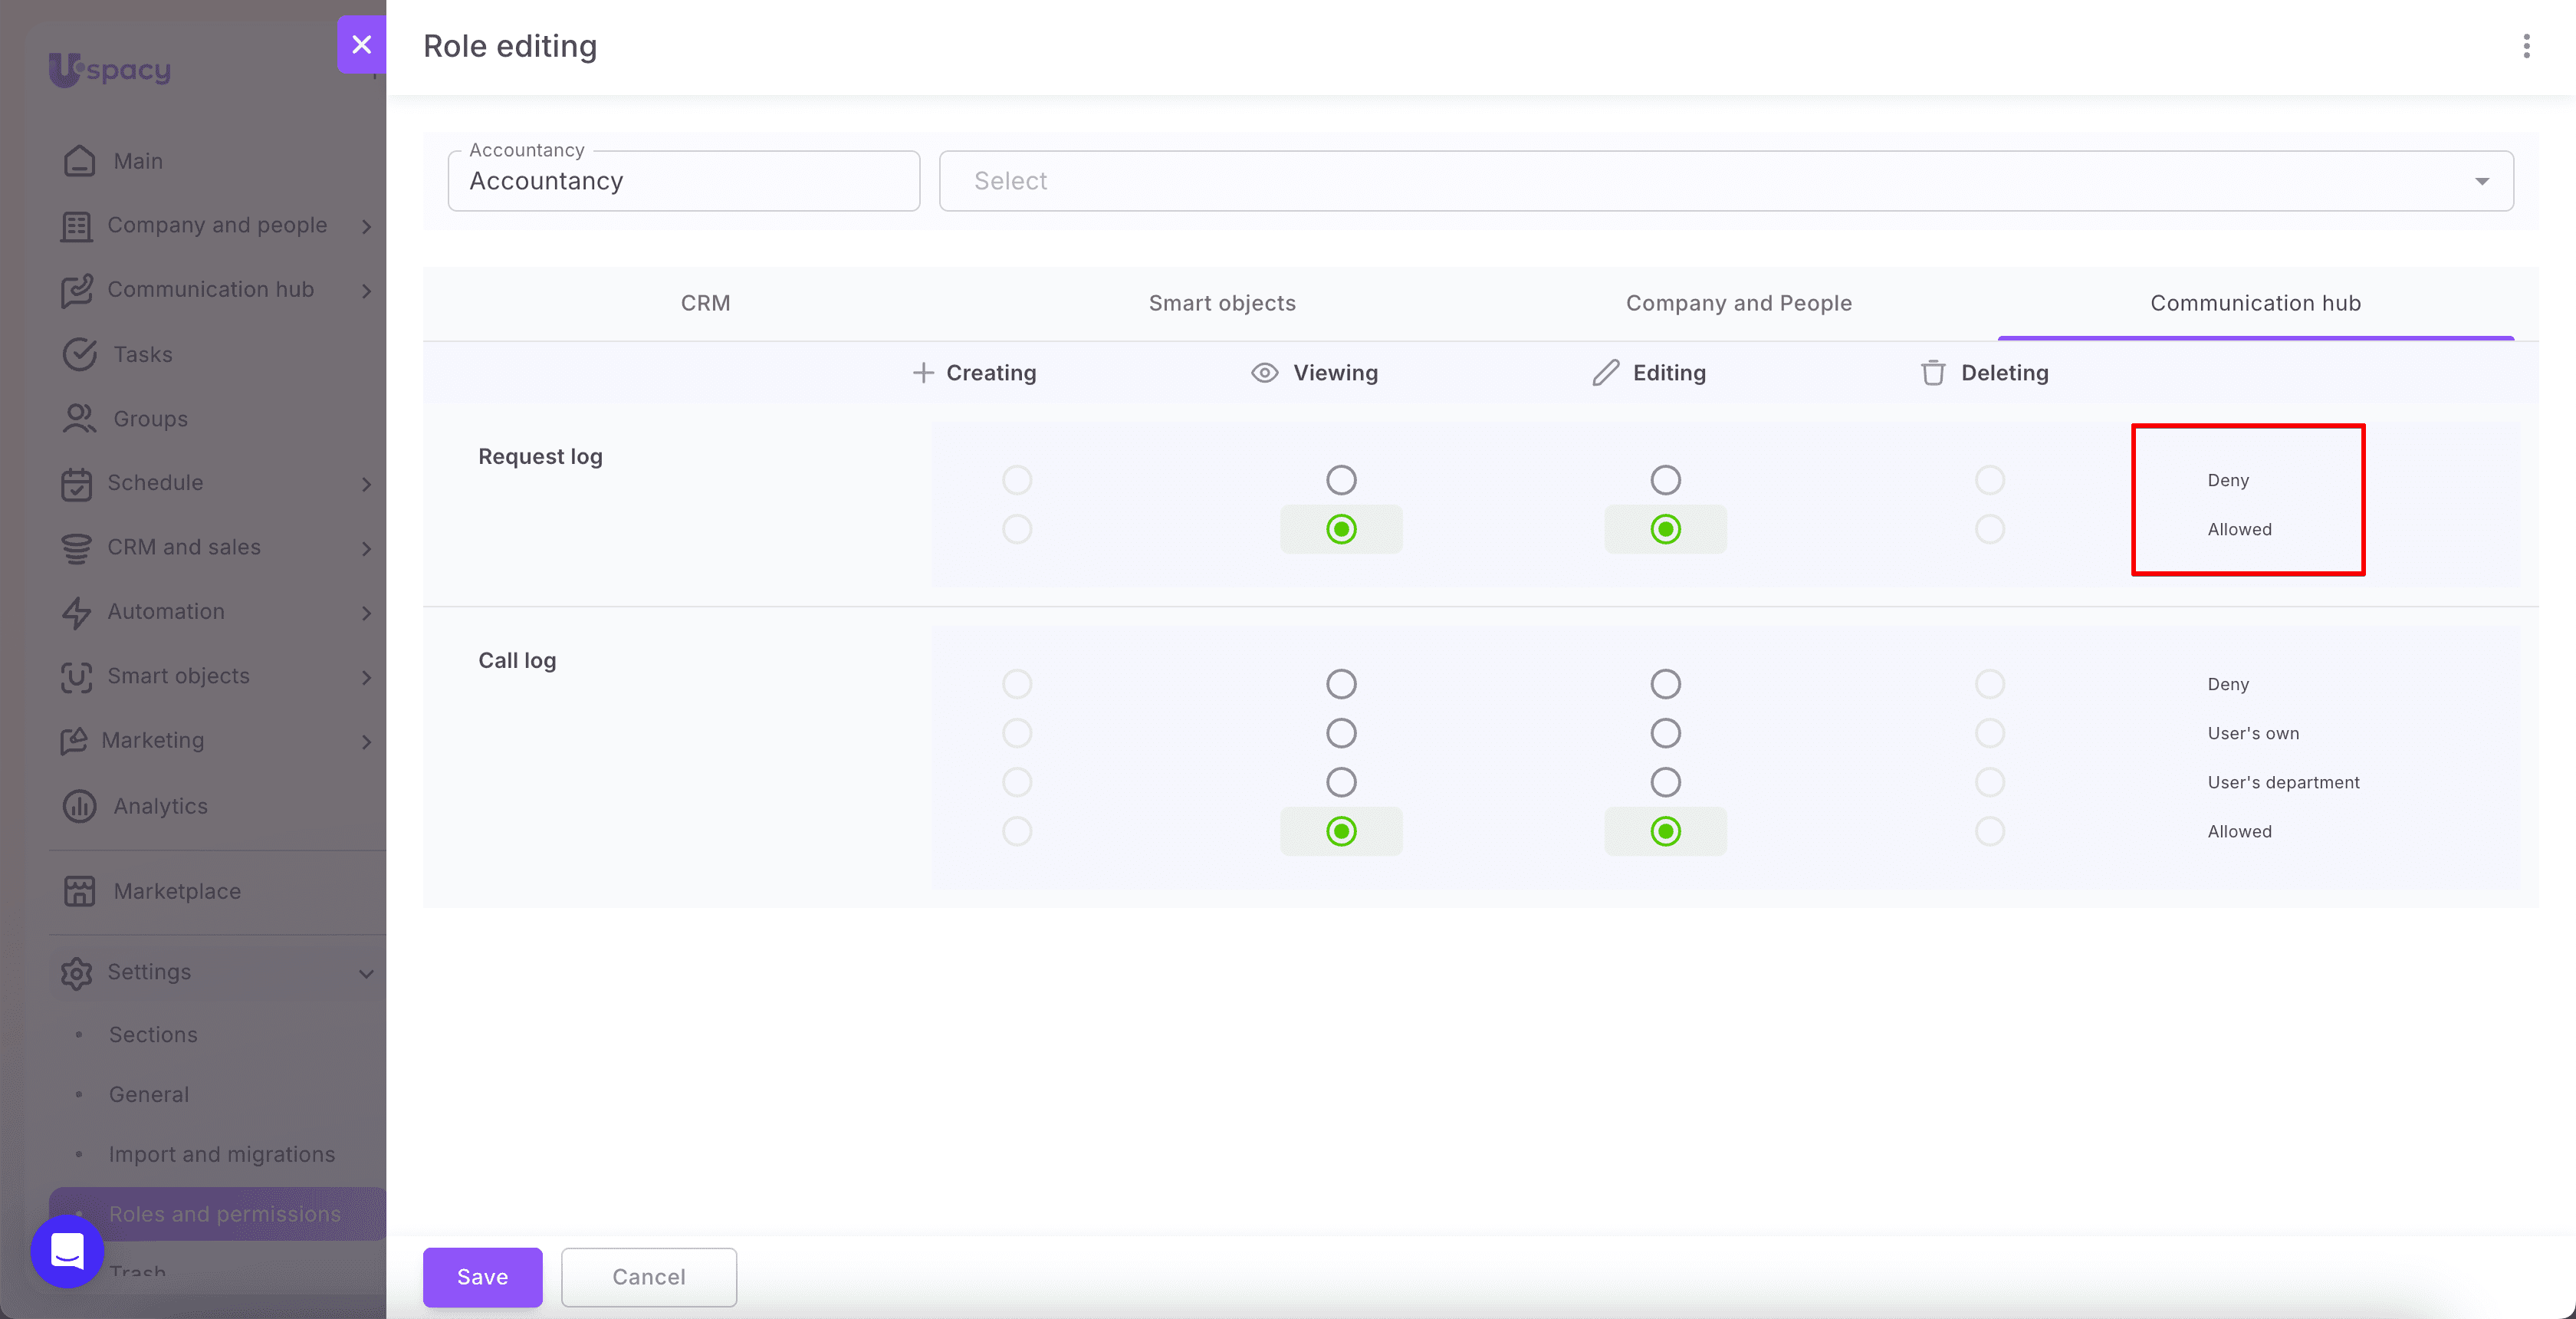The width and height of the screenshot is (2576, 1319).
Task: Select the Communication hub tab
Action: point(2255,303)
